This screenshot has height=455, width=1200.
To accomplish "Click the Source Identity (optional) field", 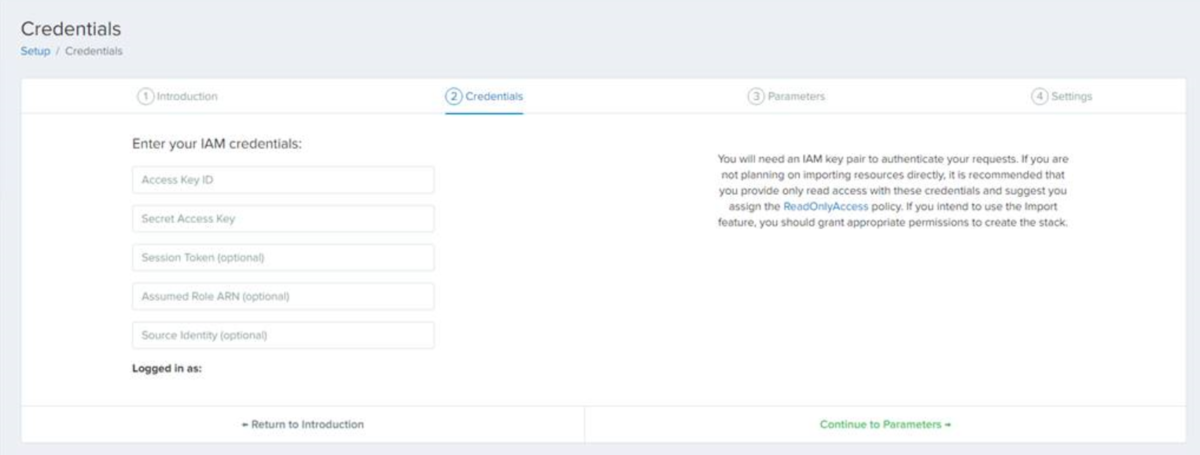I will click(283, 335).
